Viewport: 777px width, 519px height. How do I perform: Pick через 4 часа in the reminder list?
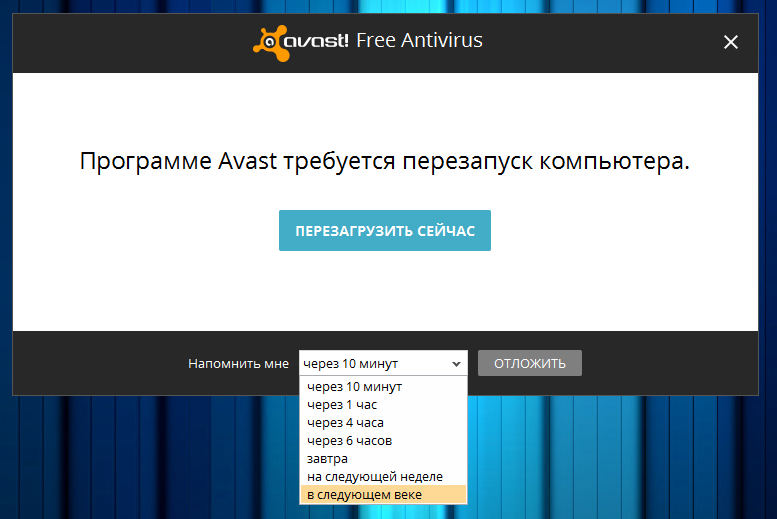345,423
